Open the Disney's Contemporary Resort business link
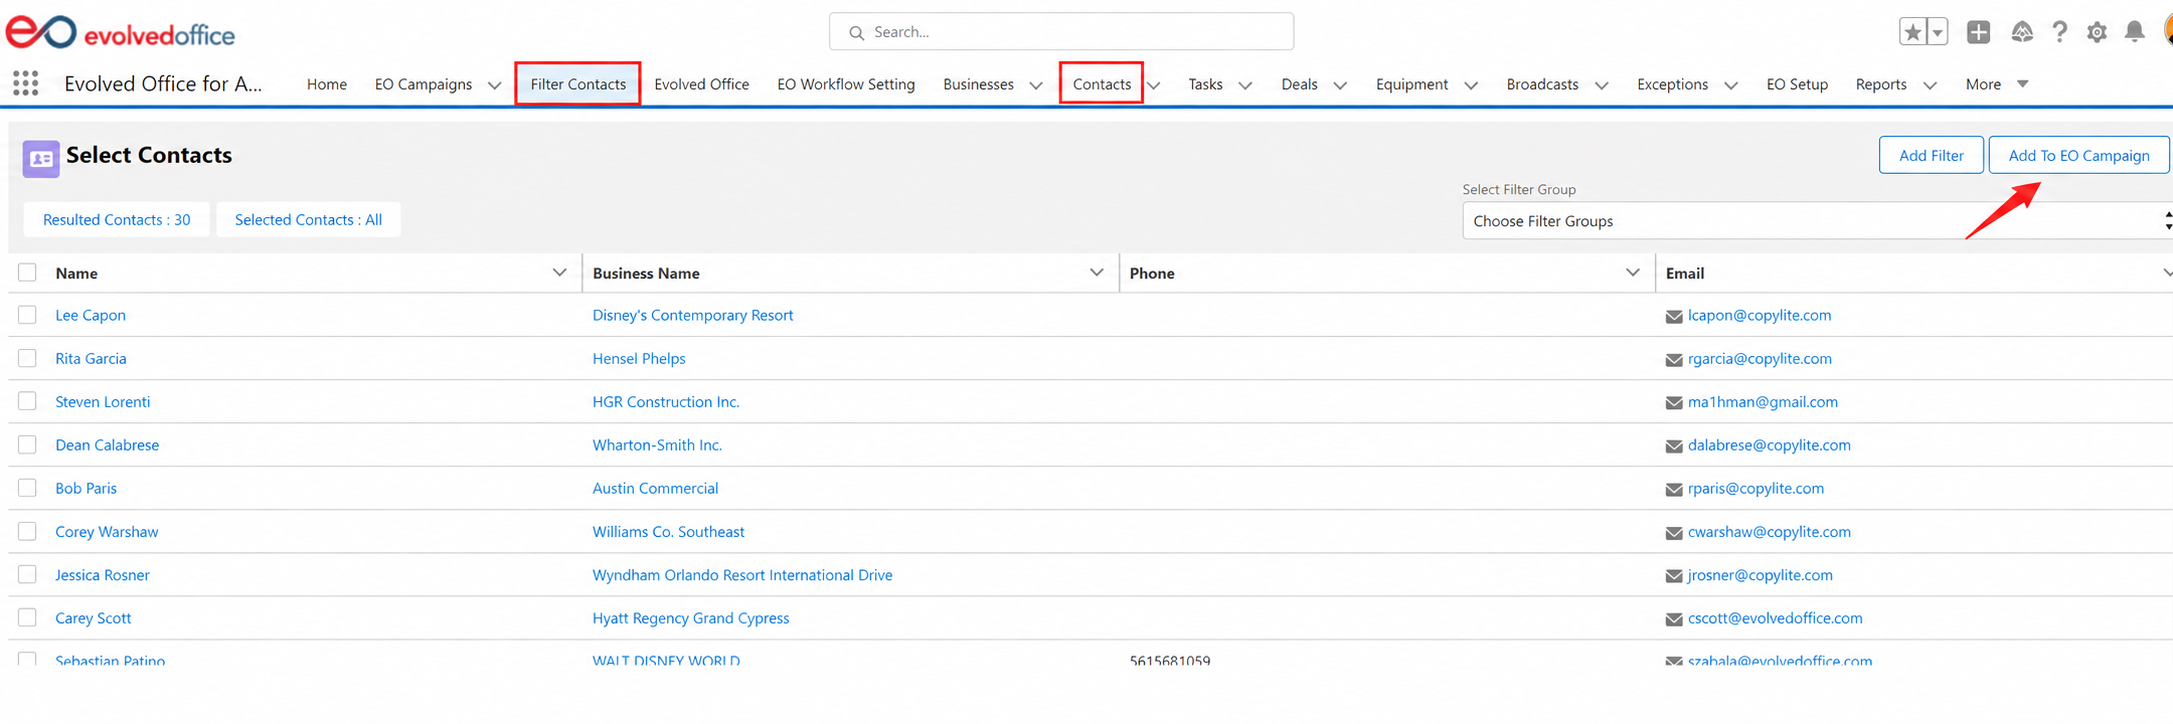2173x724 pixels. pyautogui.click(x=693, y=315)
